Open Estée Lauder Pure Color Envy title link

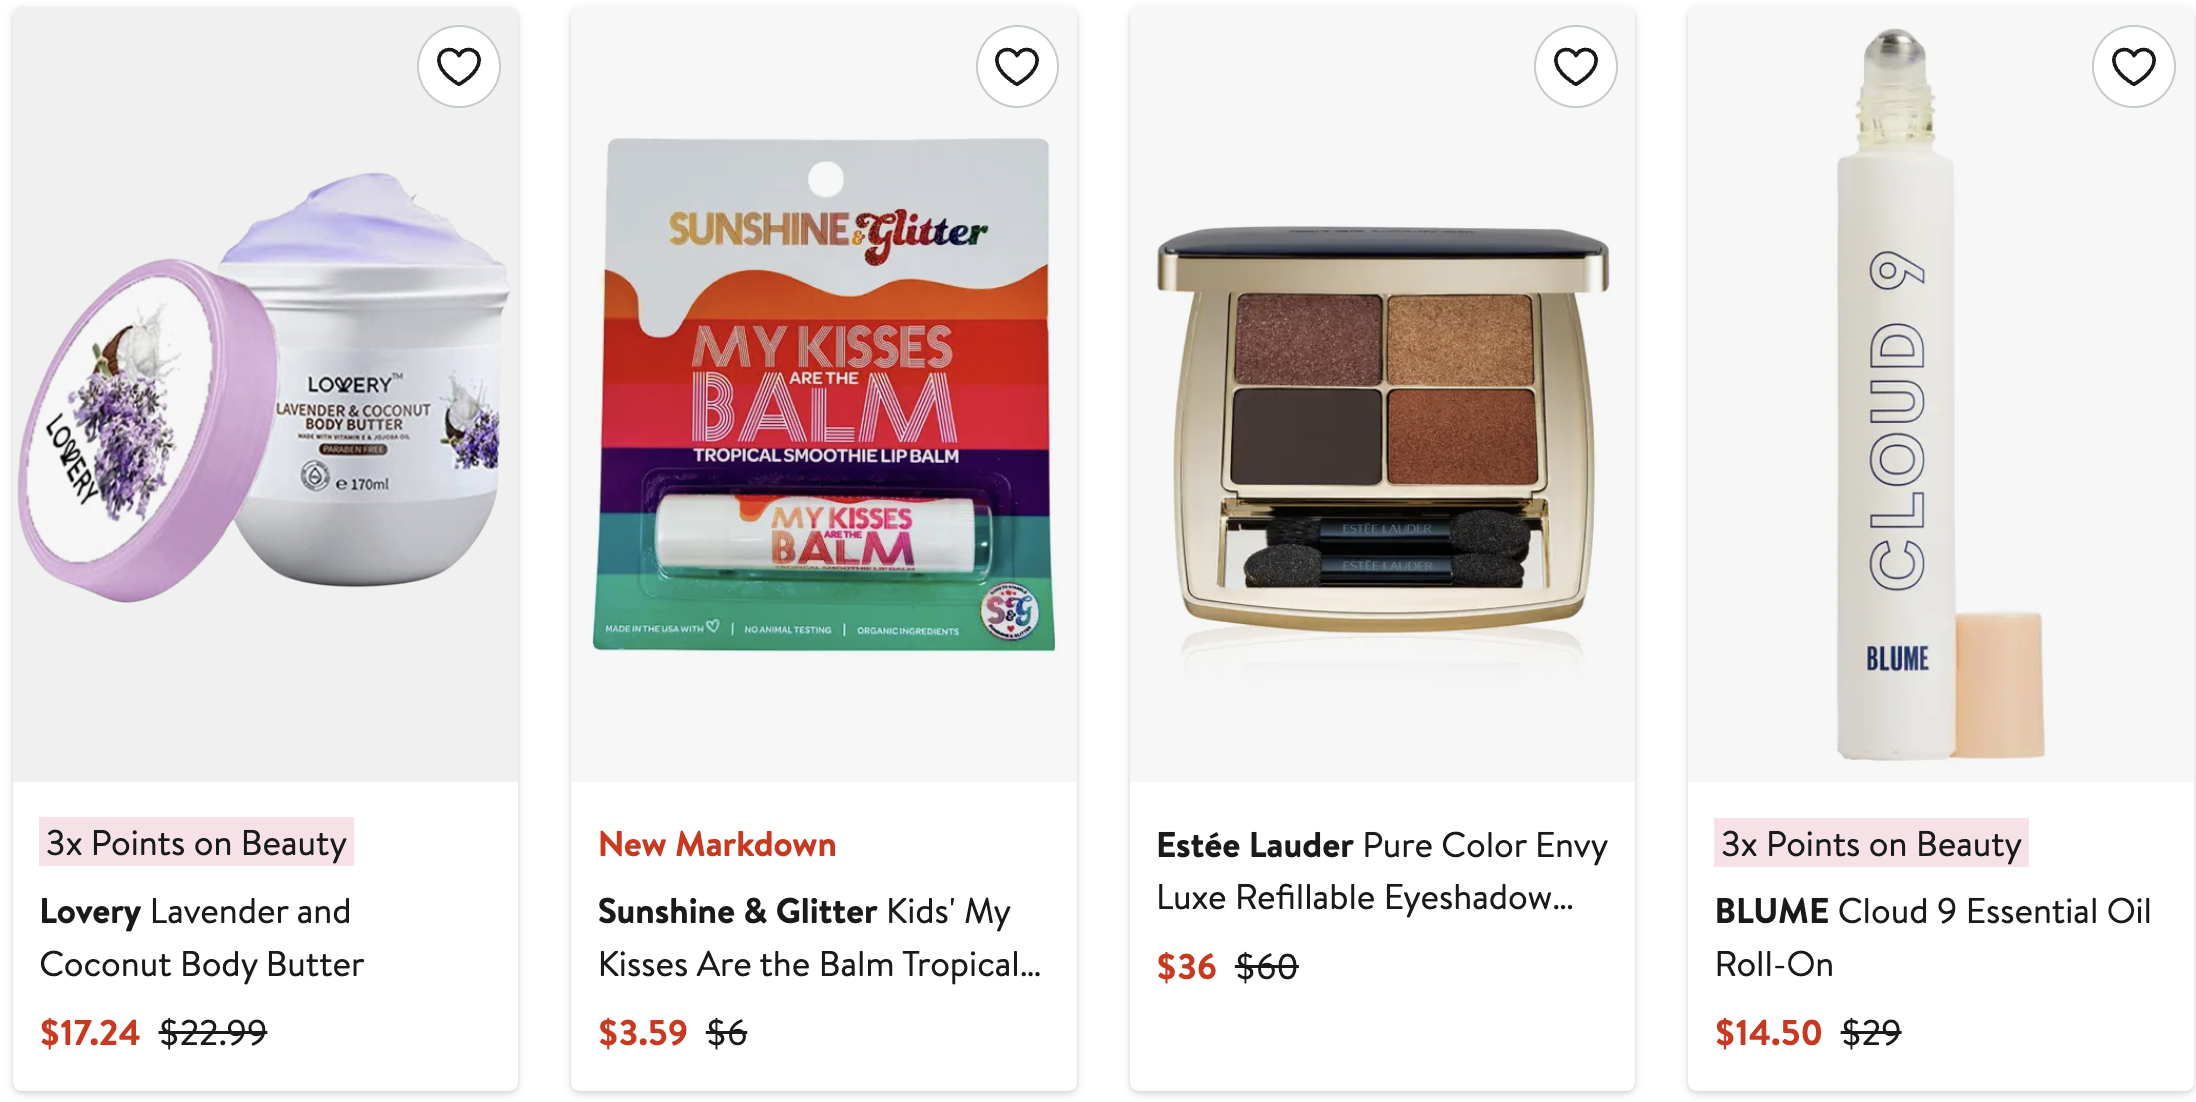pyautogui.click(x=1381, y=871)
